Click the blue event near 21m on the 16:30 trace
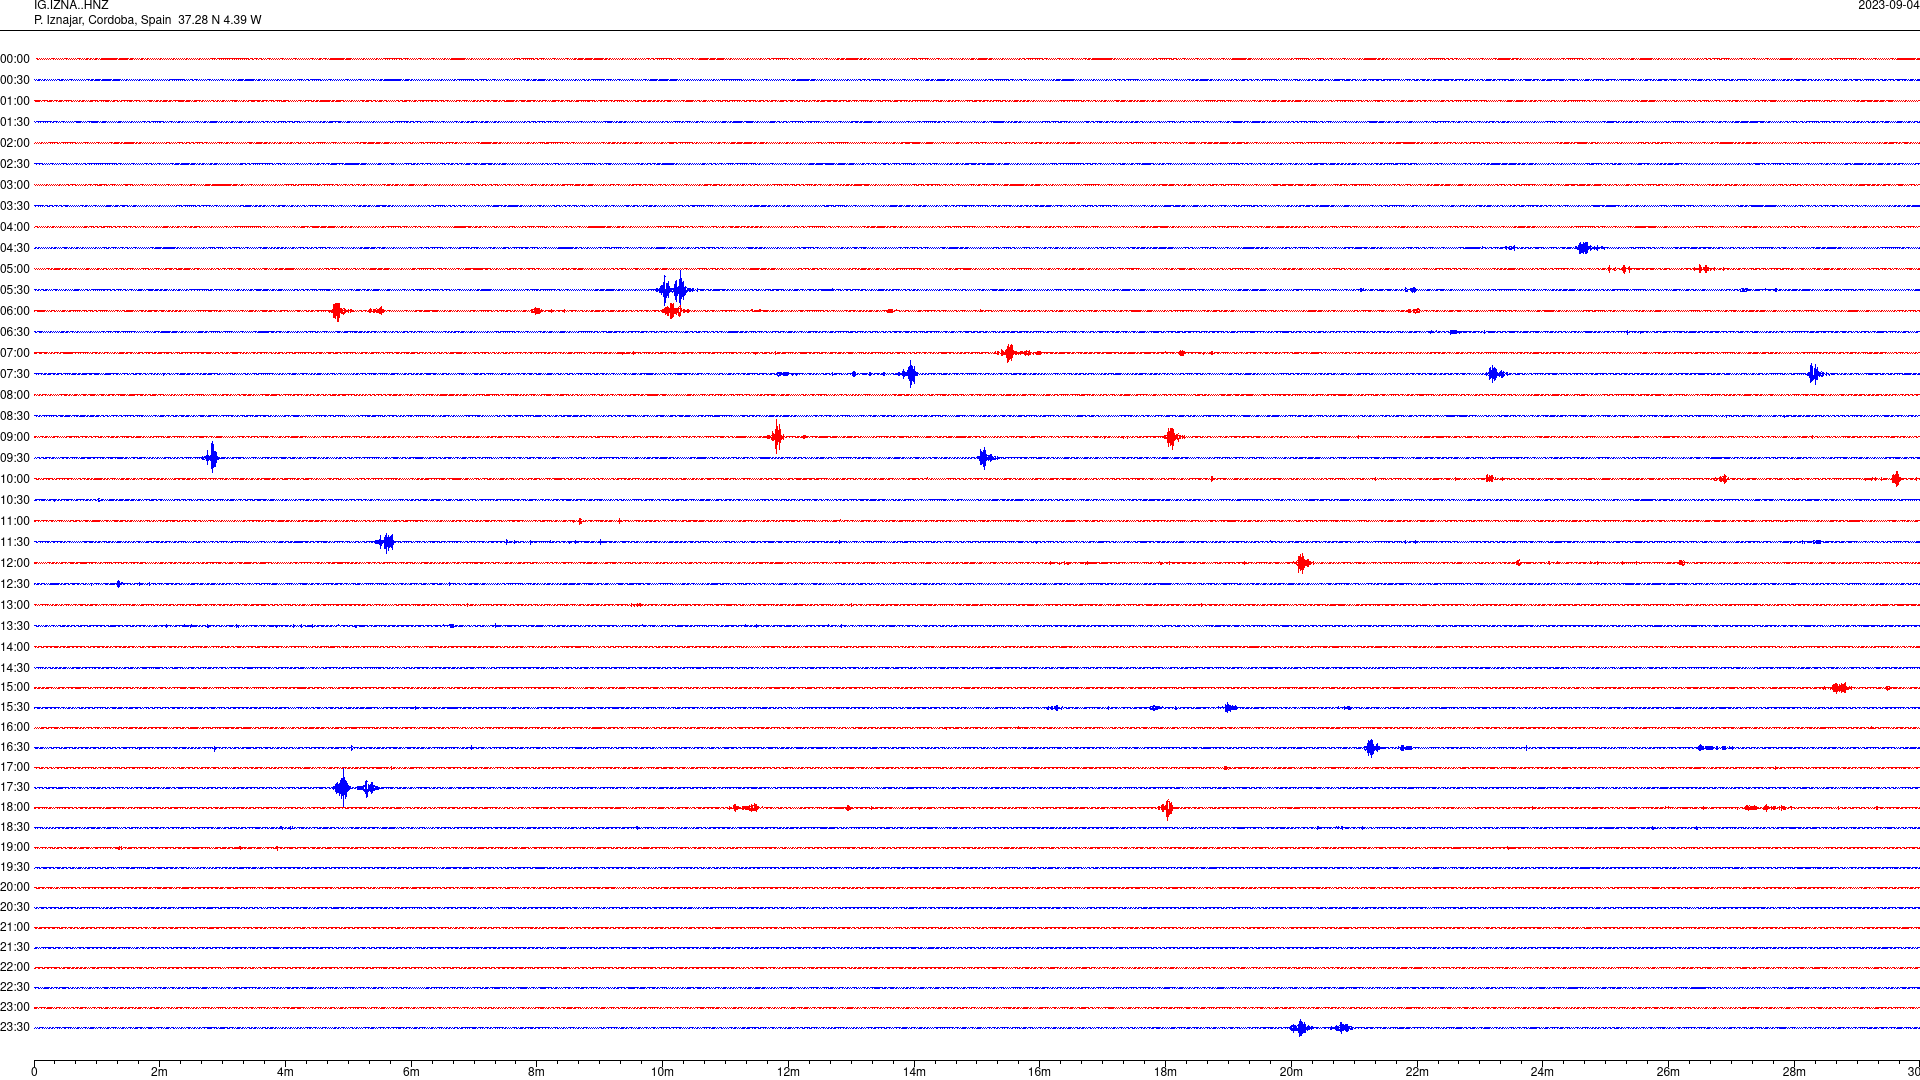 pos(1372,747)
